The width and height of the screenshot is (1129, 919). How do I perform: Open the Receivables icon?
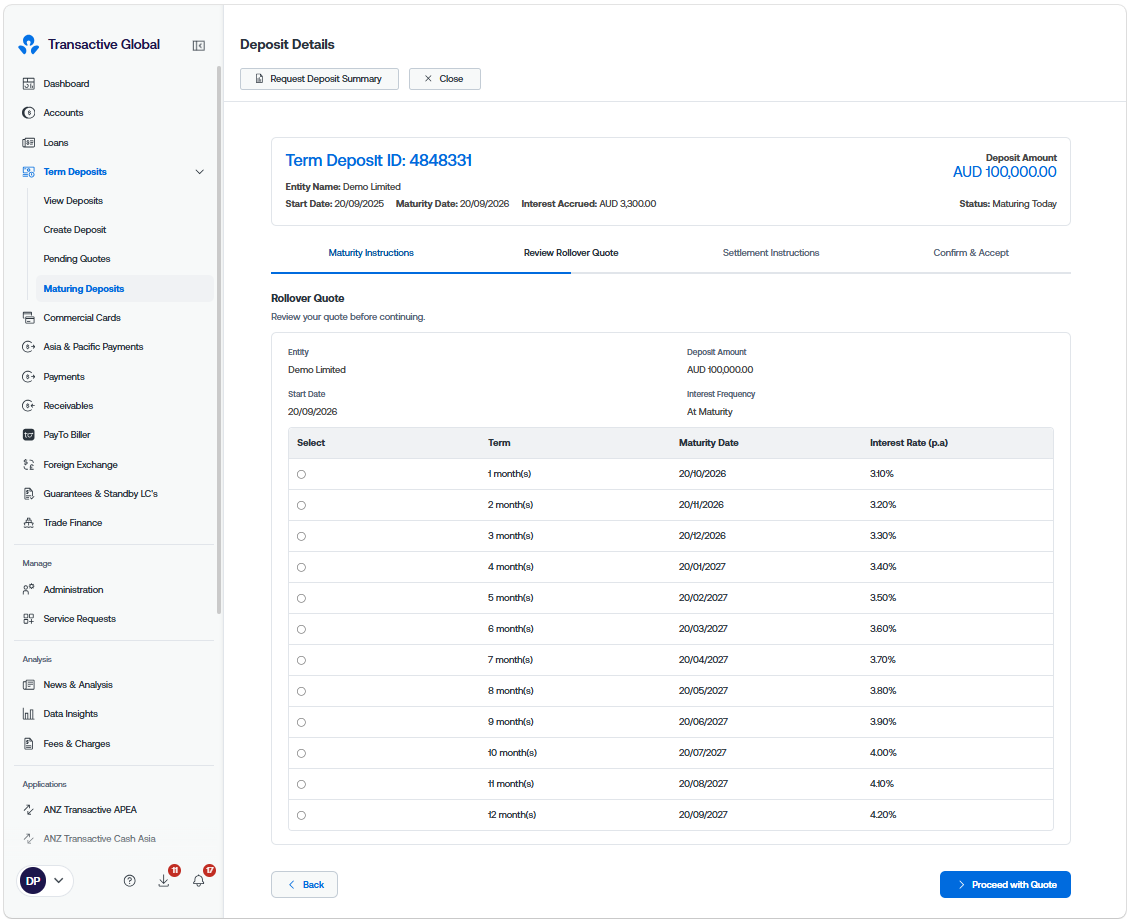pos(29,406)
